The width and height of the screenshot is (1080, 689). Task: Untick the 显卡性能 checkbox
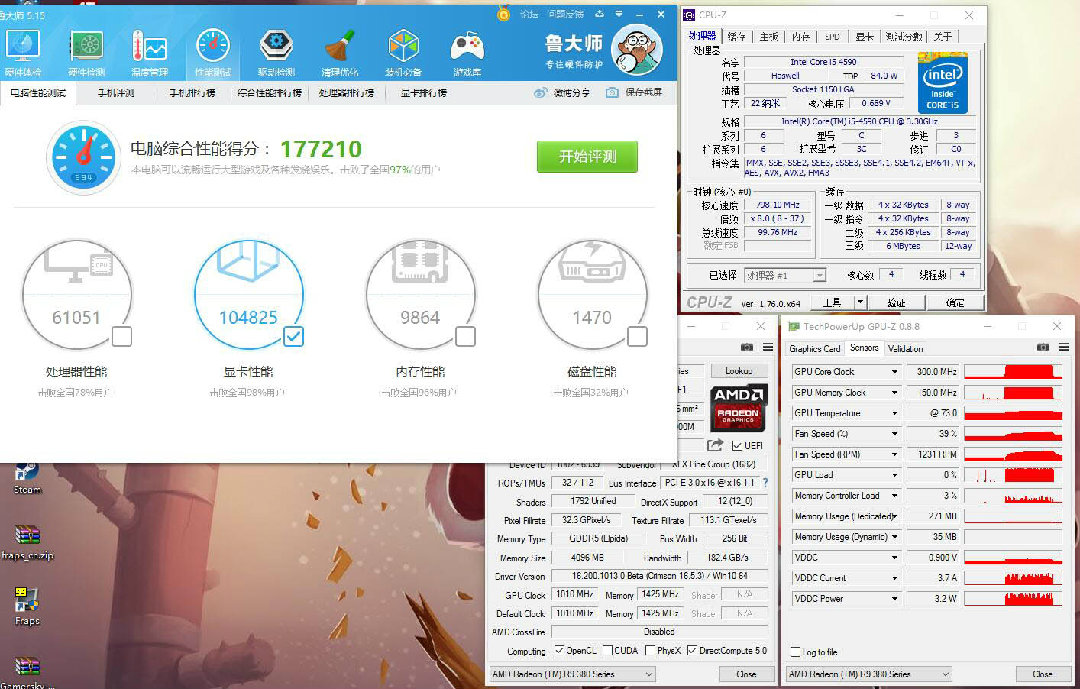coord(293,336)
